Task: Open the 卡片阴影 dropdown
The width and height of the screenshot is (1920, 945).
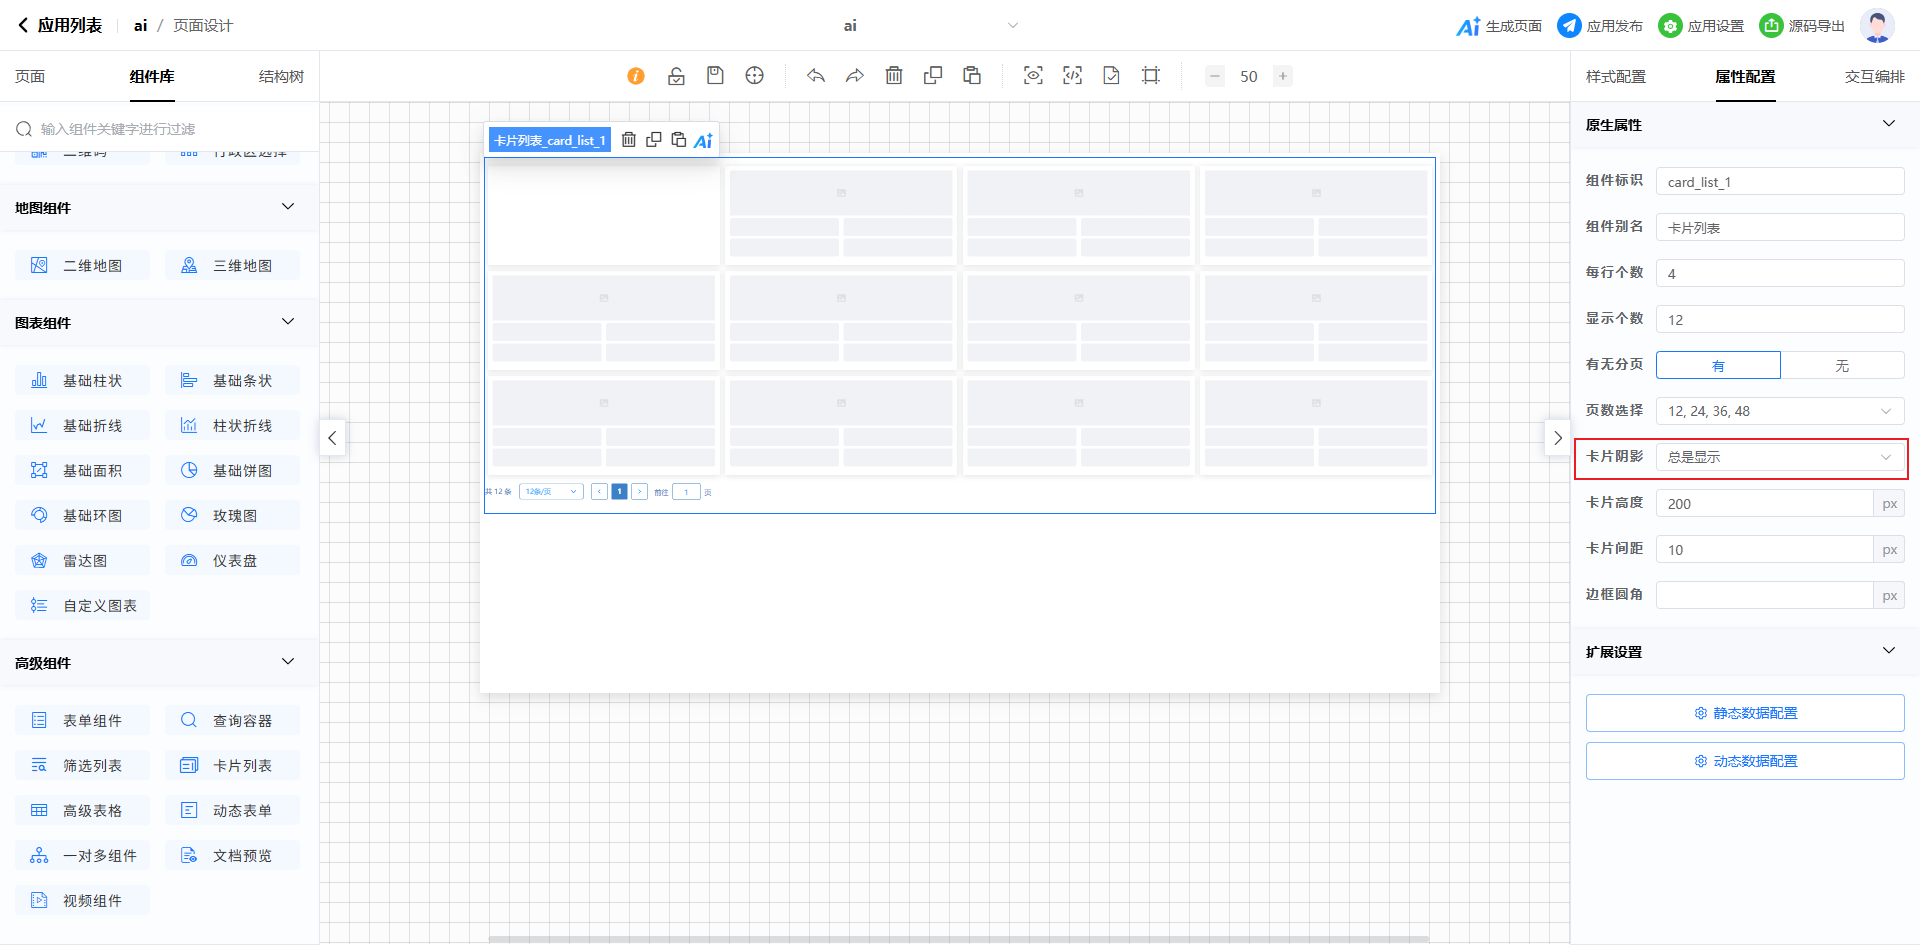Action: [1780, 458]
